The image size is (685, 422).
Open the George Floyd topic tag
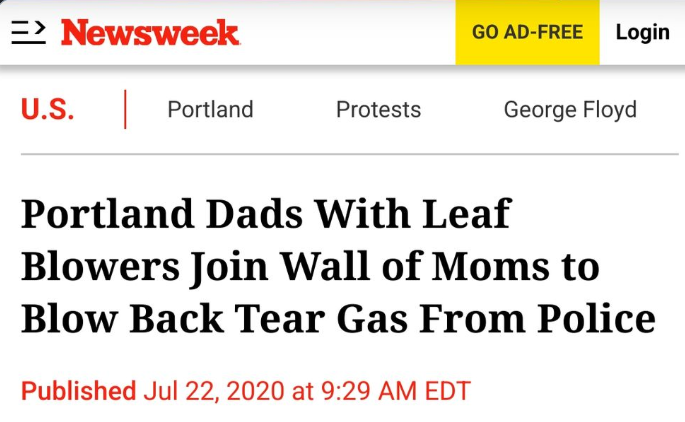click(x=570, y=110)
